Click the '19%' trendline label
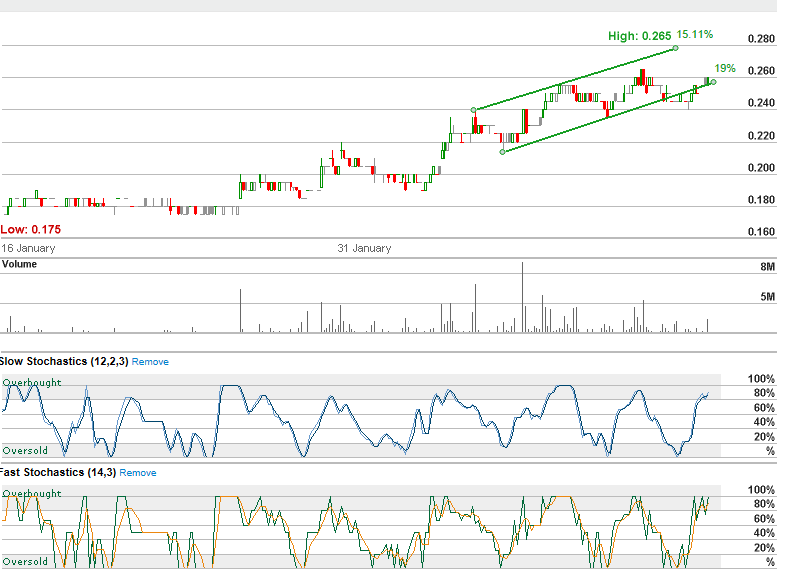 point(725,68)
